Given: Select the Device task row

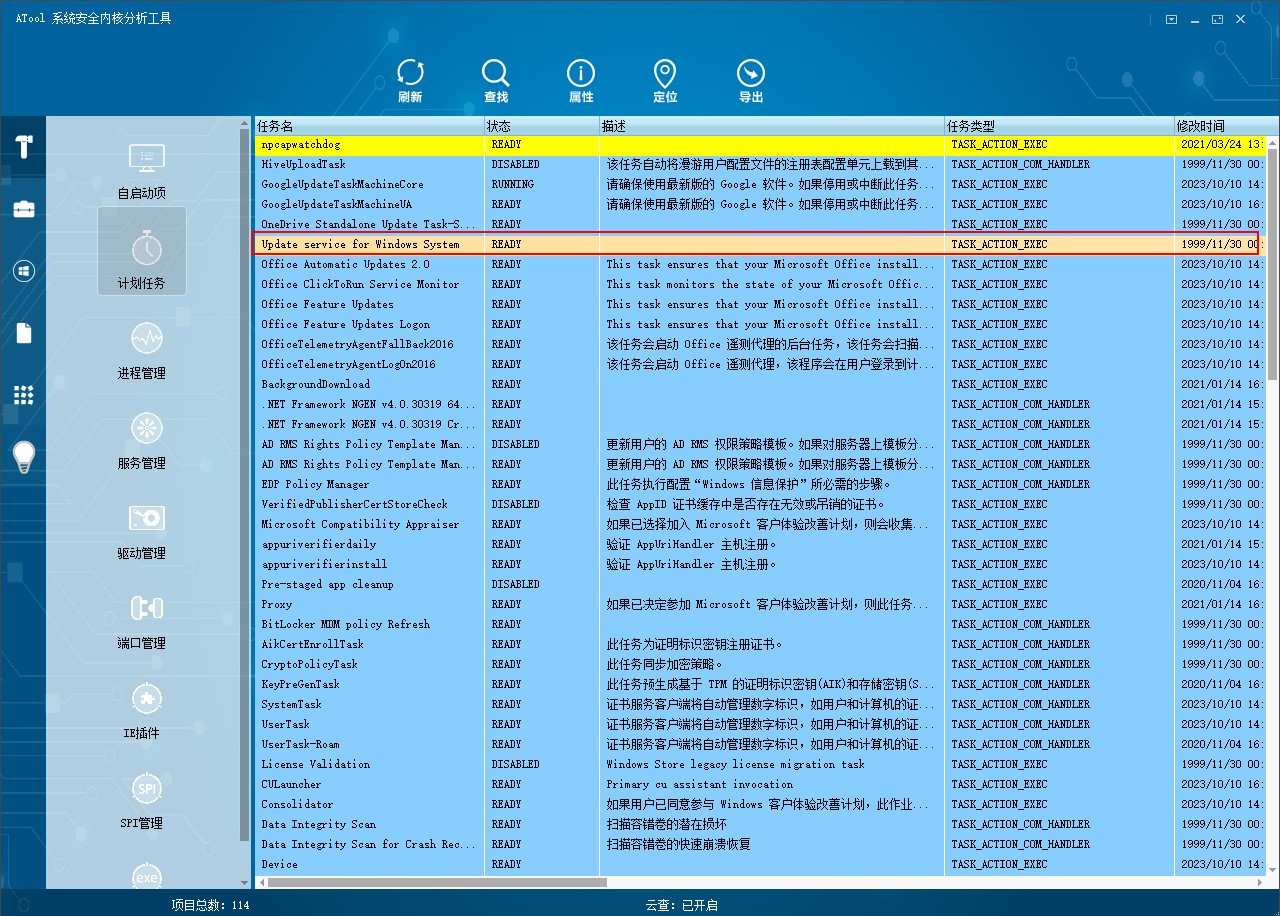Looking at the screenshot, I should tap(761, 864).
